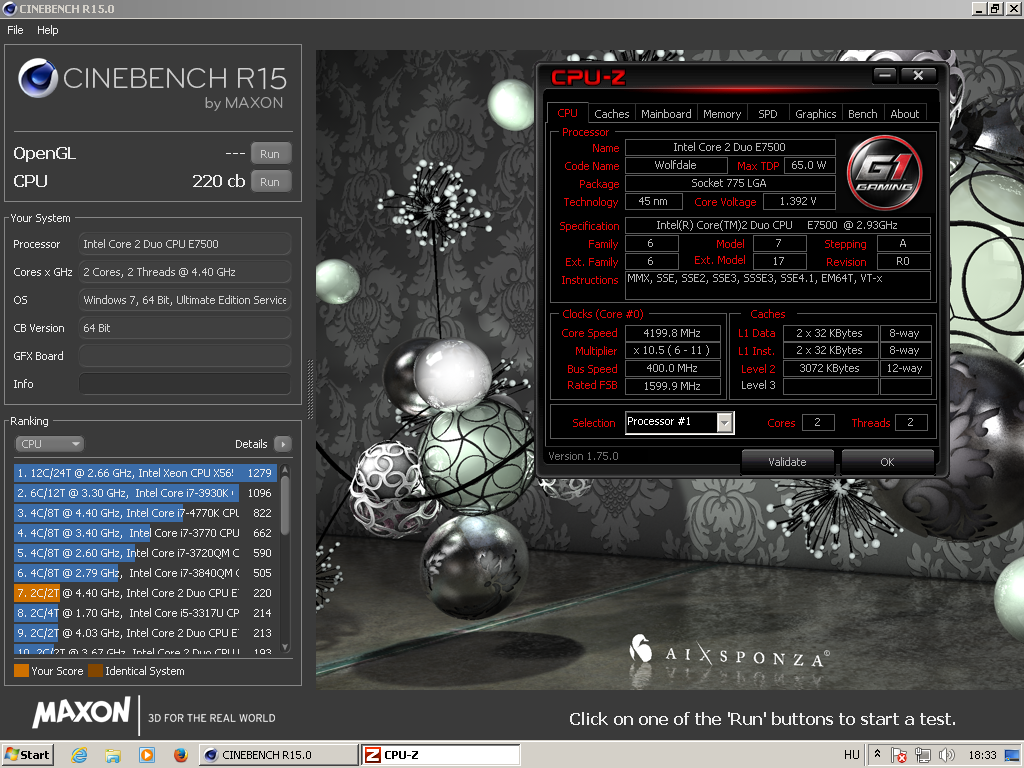Select ranking row 1 Intel Xeon X56
Screen dimensions: 1024x768
point(145,473)
